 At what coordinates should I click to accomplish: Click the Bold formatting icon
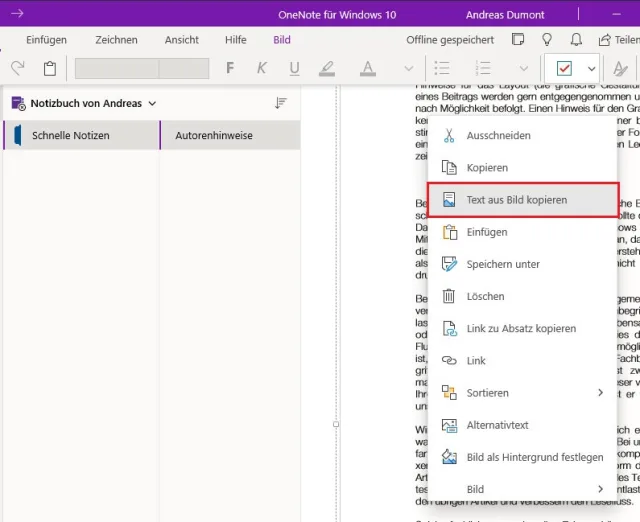(230, 68)
